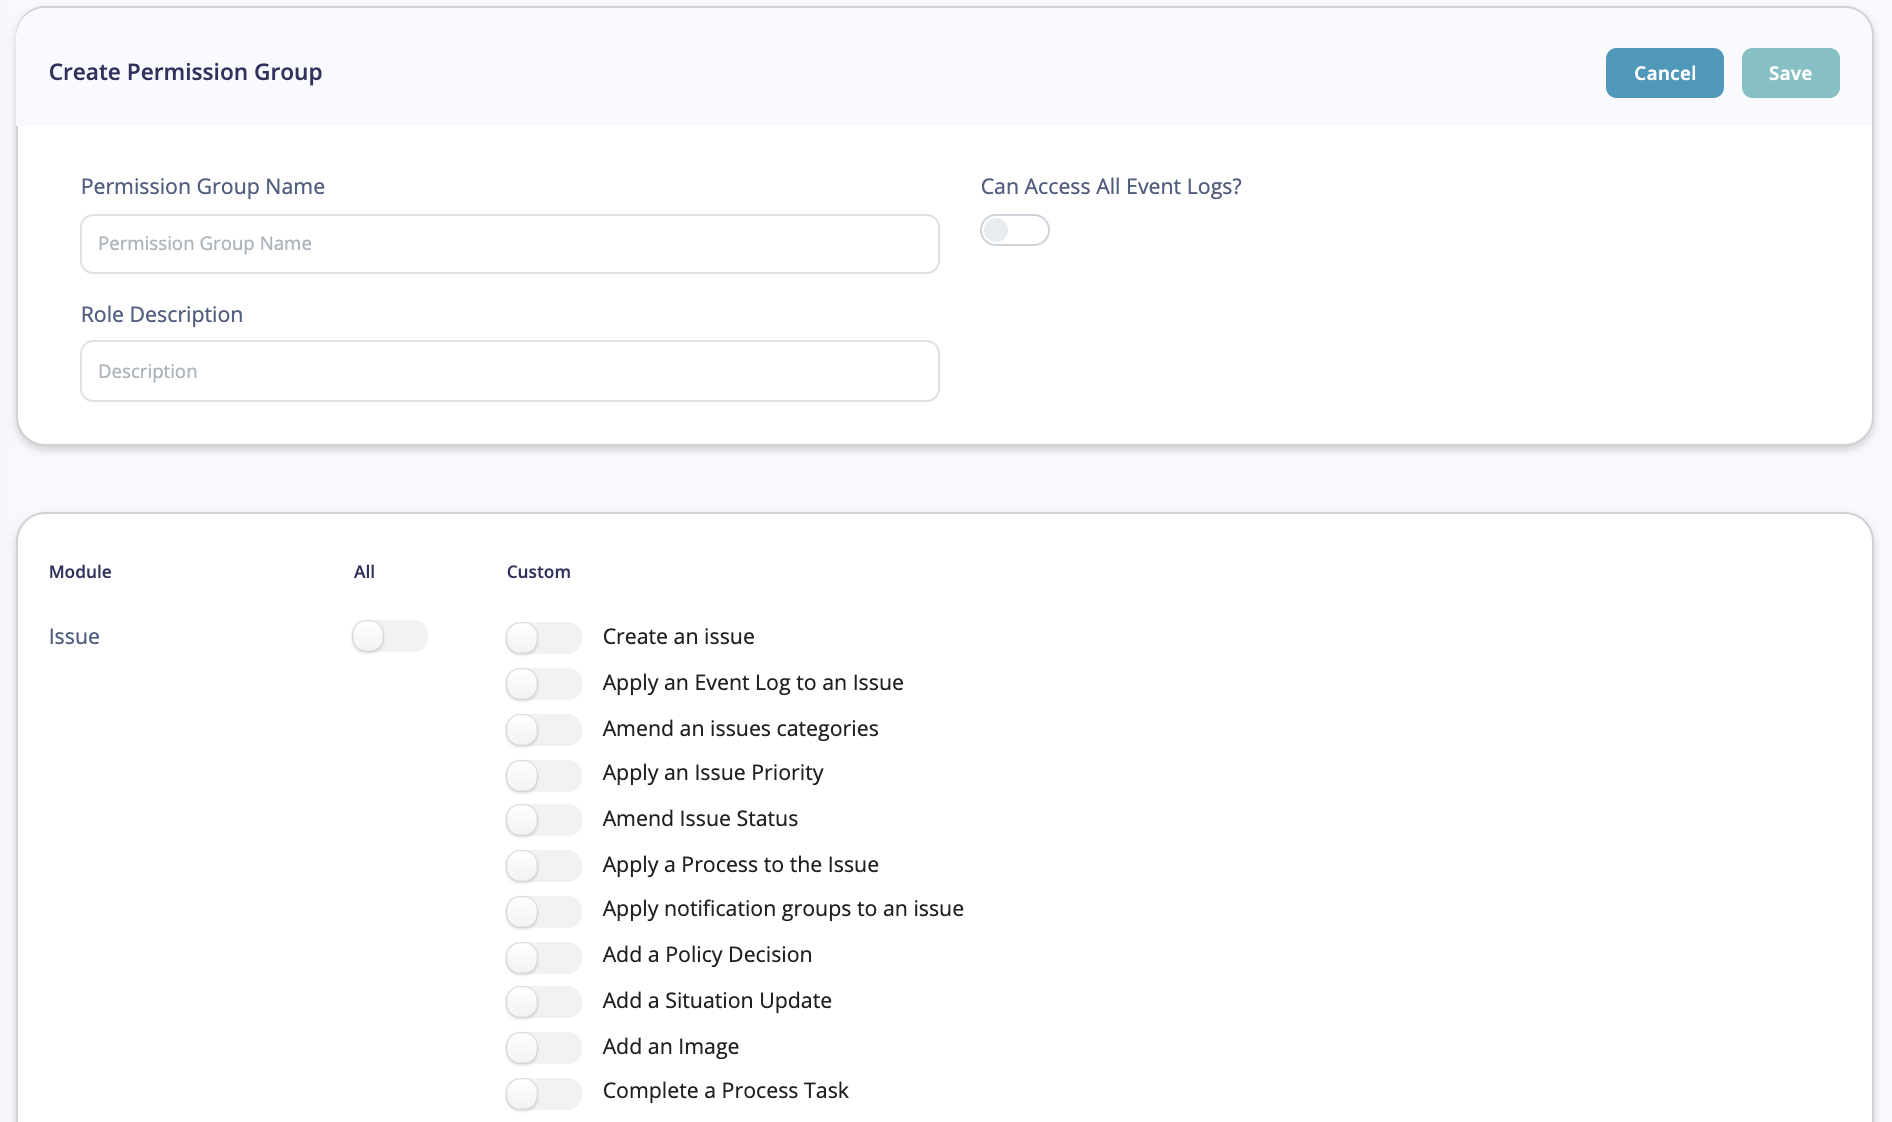Click inside the Permission Group Name field
1892x1122 pixels.
click(x=509, y=243)
